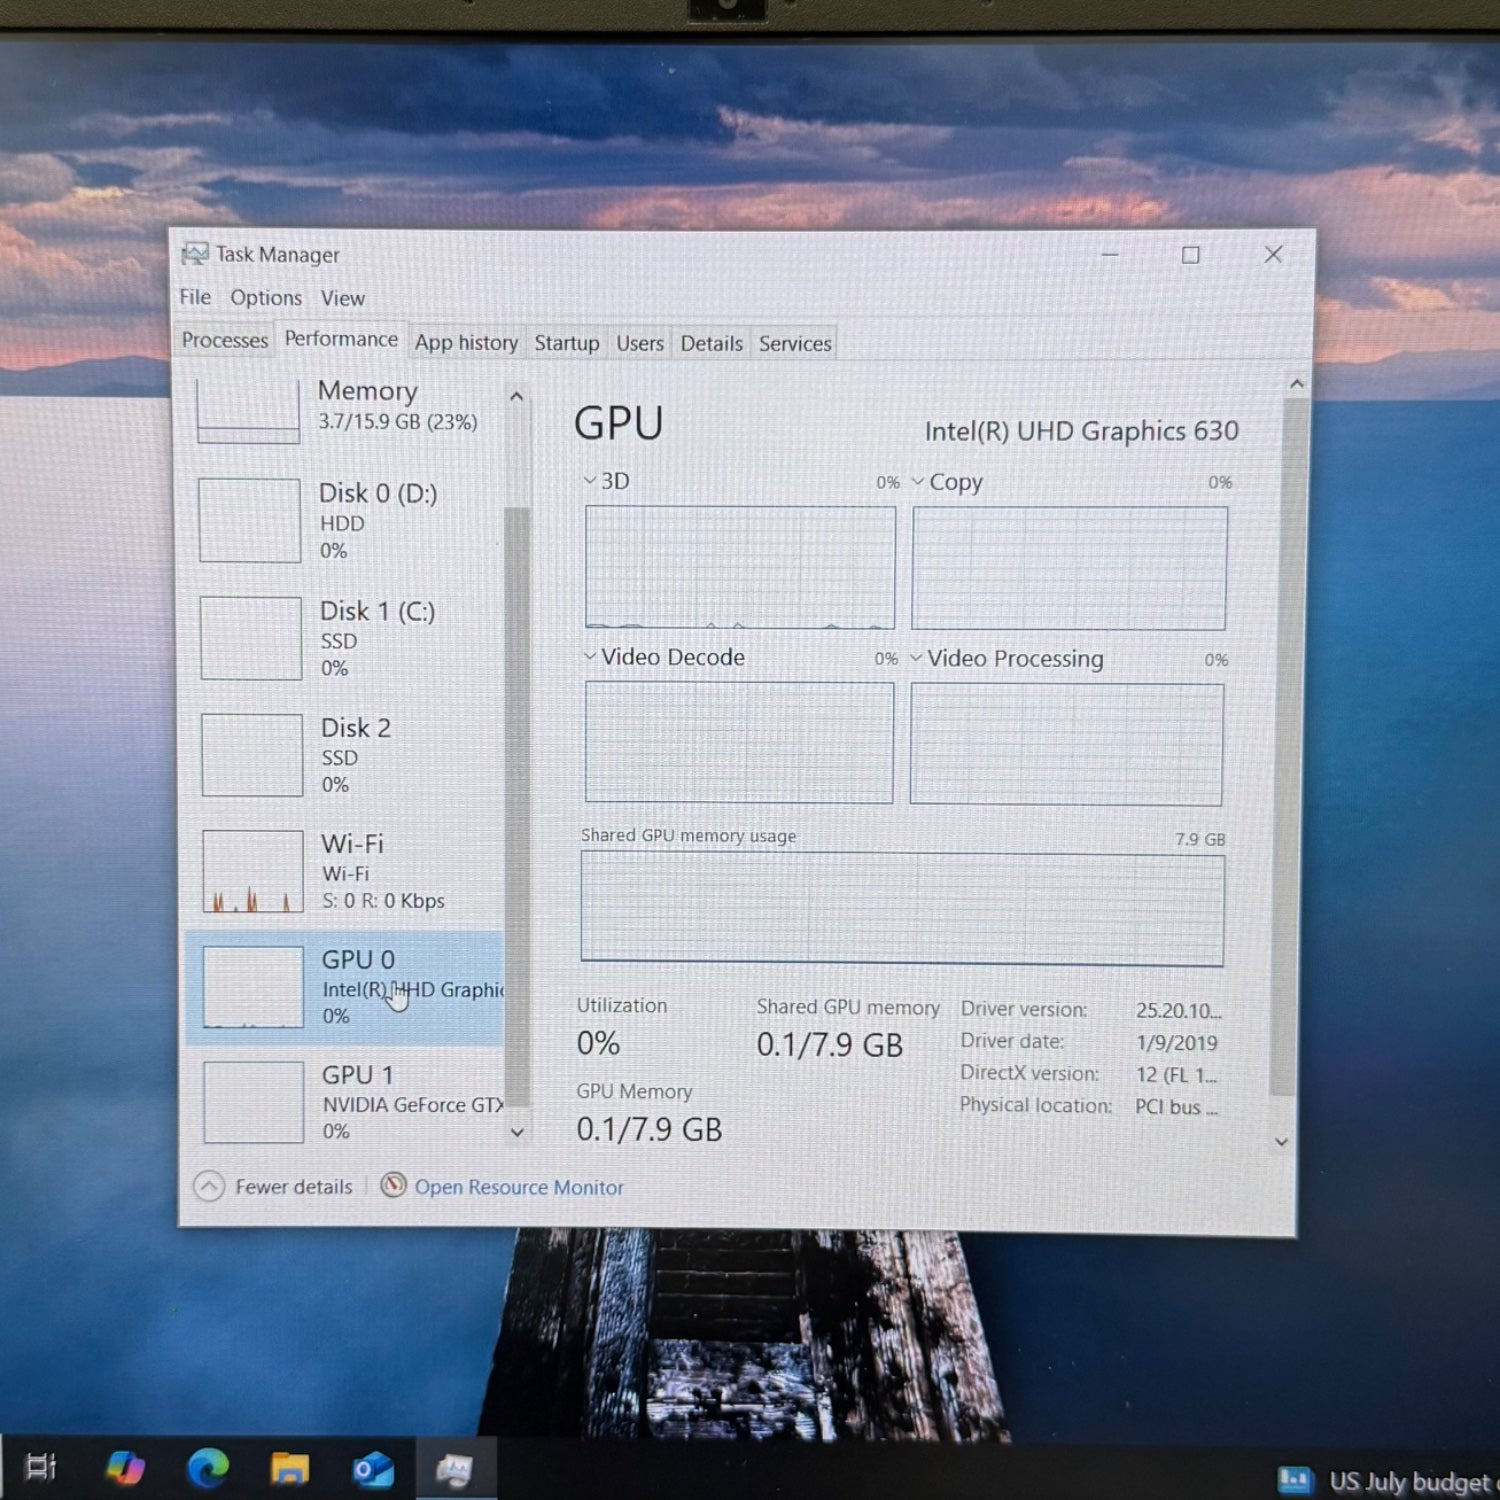Image resolution: width=1500 pixels, height=1500 pixels.
Task: Click Open Resource Monitor link
Action: pos(519,1187)
